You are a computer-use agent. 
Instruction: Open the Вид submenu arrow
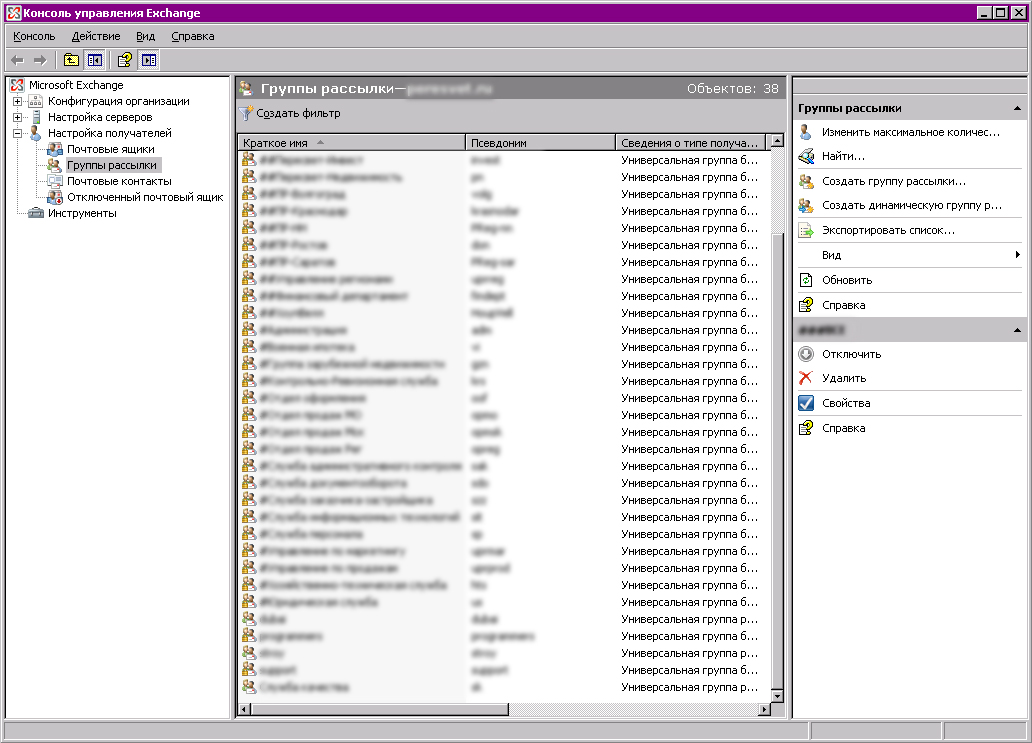coord(1018,255)
